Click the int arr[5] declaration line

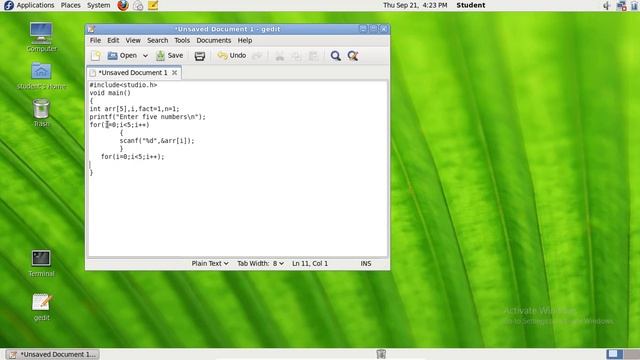pyautogui.click(x=134, y=109)
